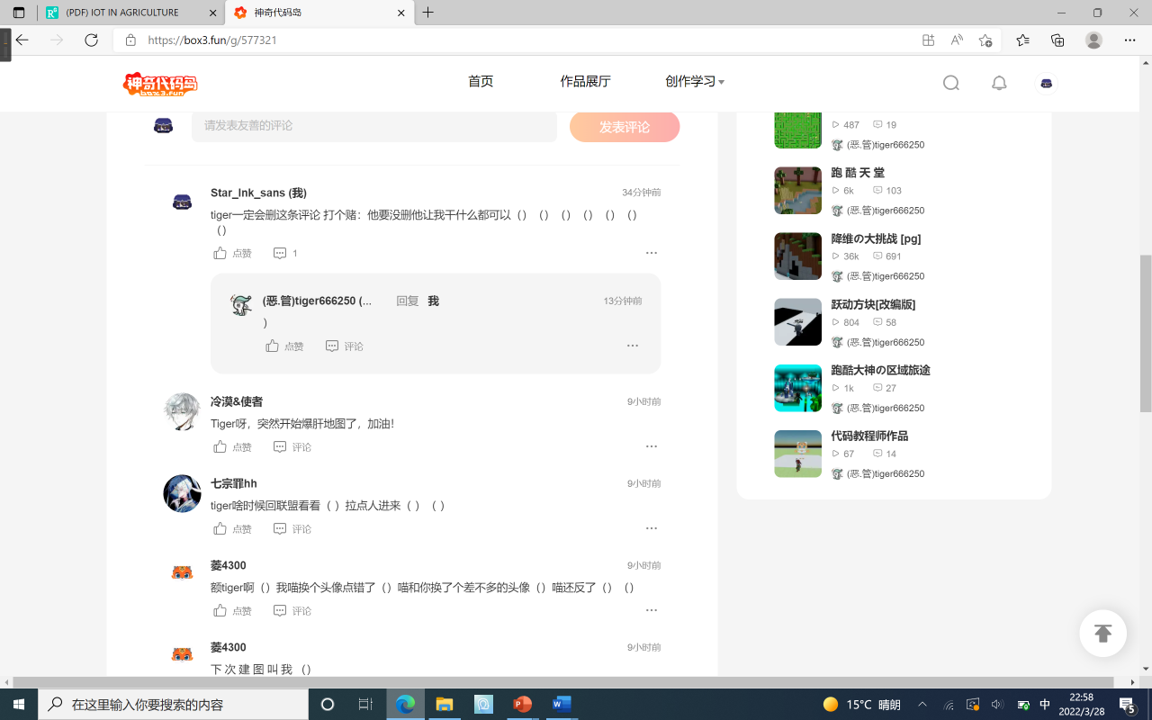Open Word from taskbar
The width and height of the screenshot is (1152, 720).
561,705
